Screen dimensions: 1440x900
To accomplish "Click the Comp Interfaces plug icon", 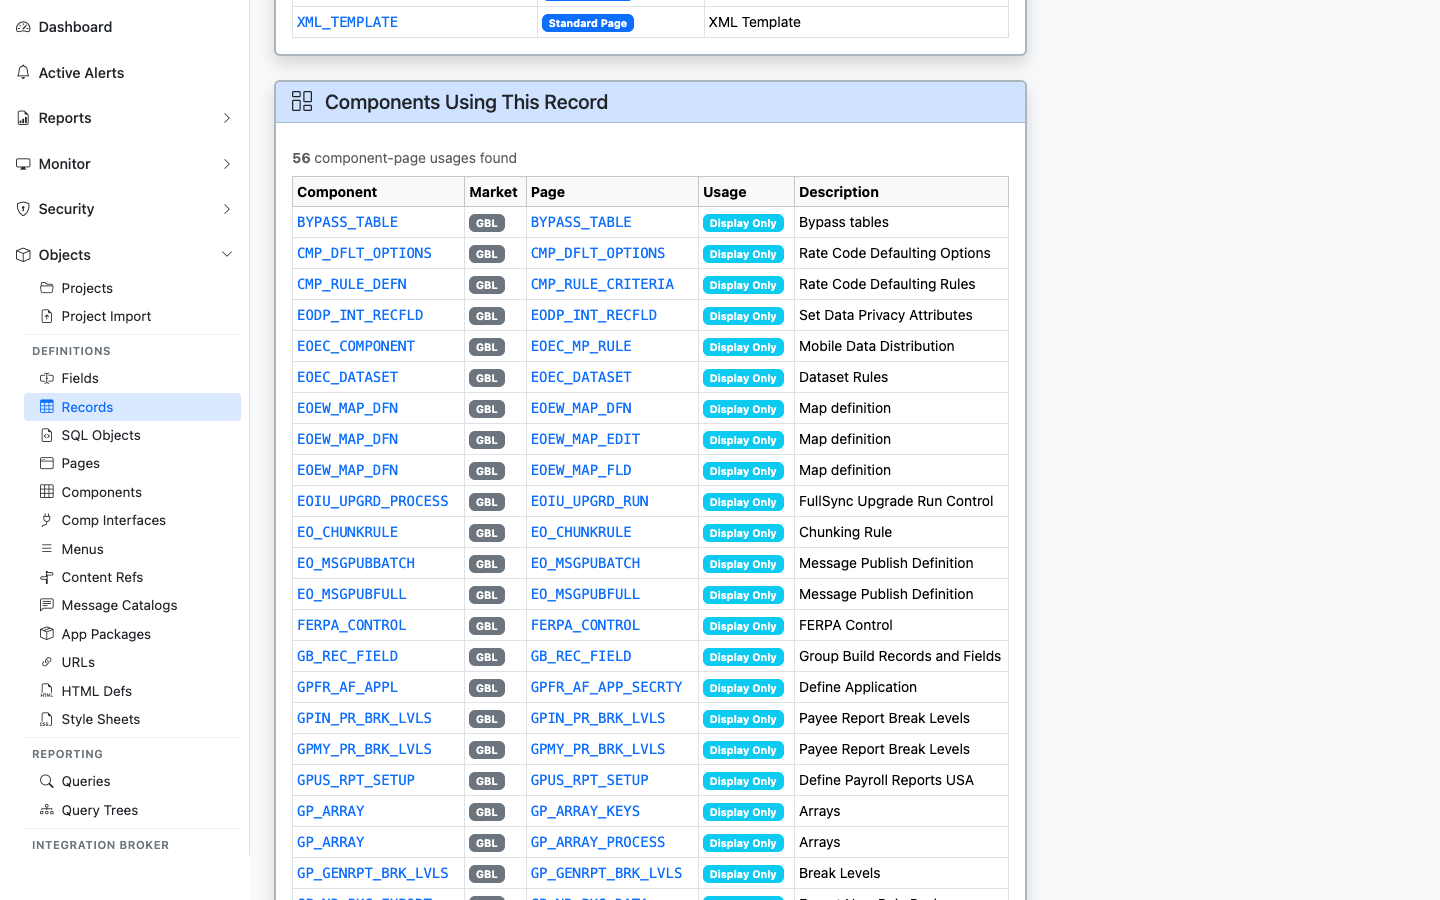I will click(x=47, y=520).
